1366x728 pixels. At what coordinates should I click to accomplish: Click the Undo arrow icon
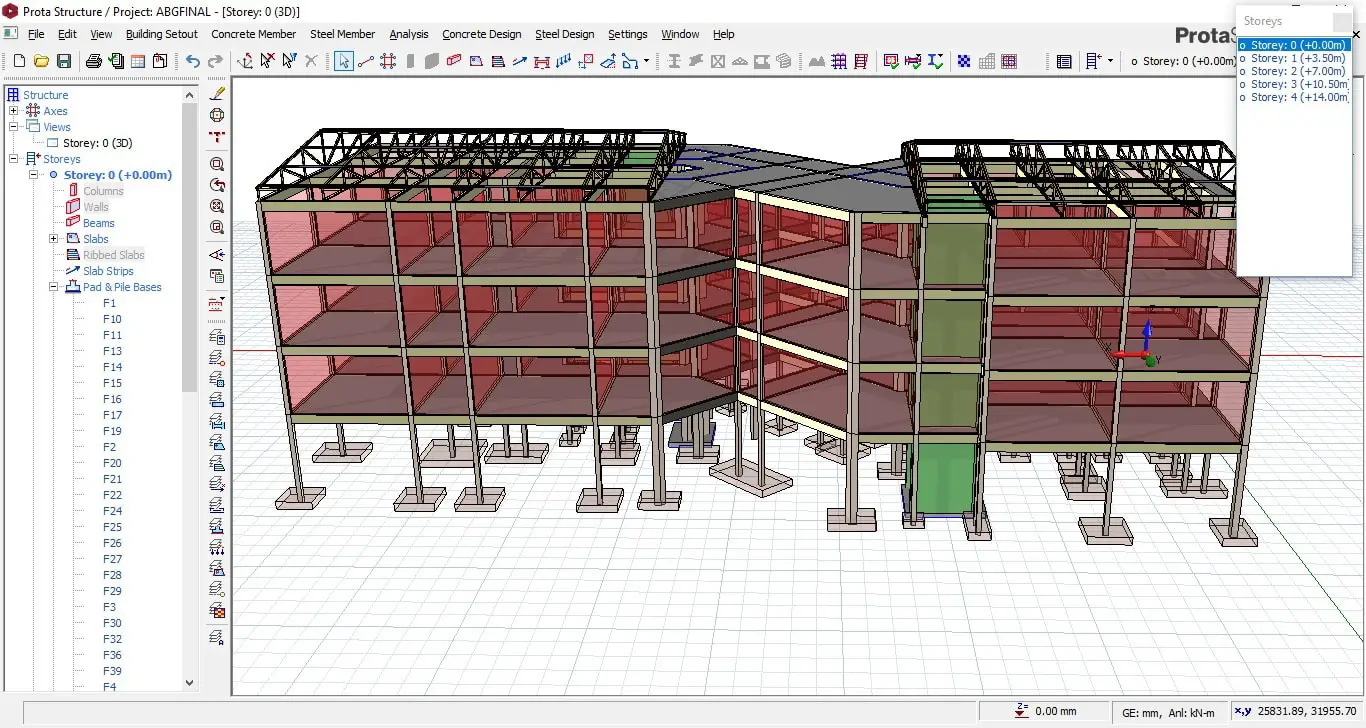[193, 61]
